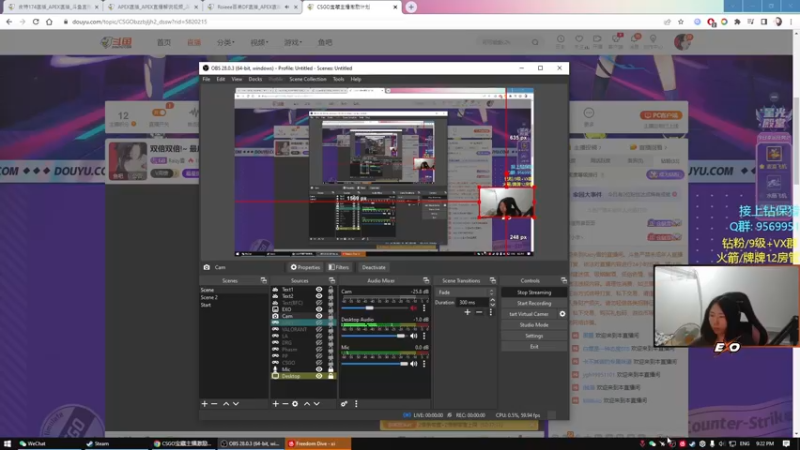This screenshot has width=800, height=450.
Task: Open Filters for the Cam source
Action: point(339,267)
